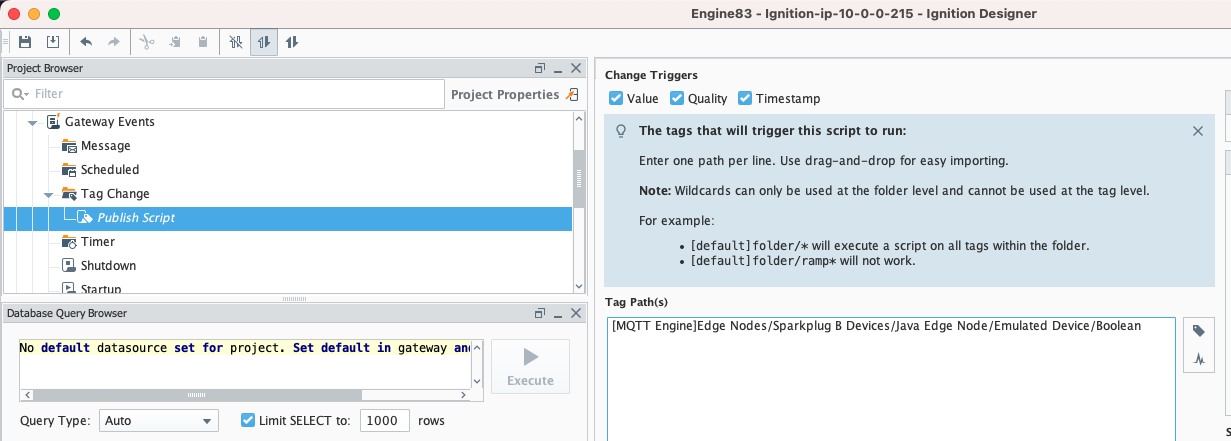Toggle the Quality change trigger checkbox
The image size is (1231, 441).
coord(677,99)
